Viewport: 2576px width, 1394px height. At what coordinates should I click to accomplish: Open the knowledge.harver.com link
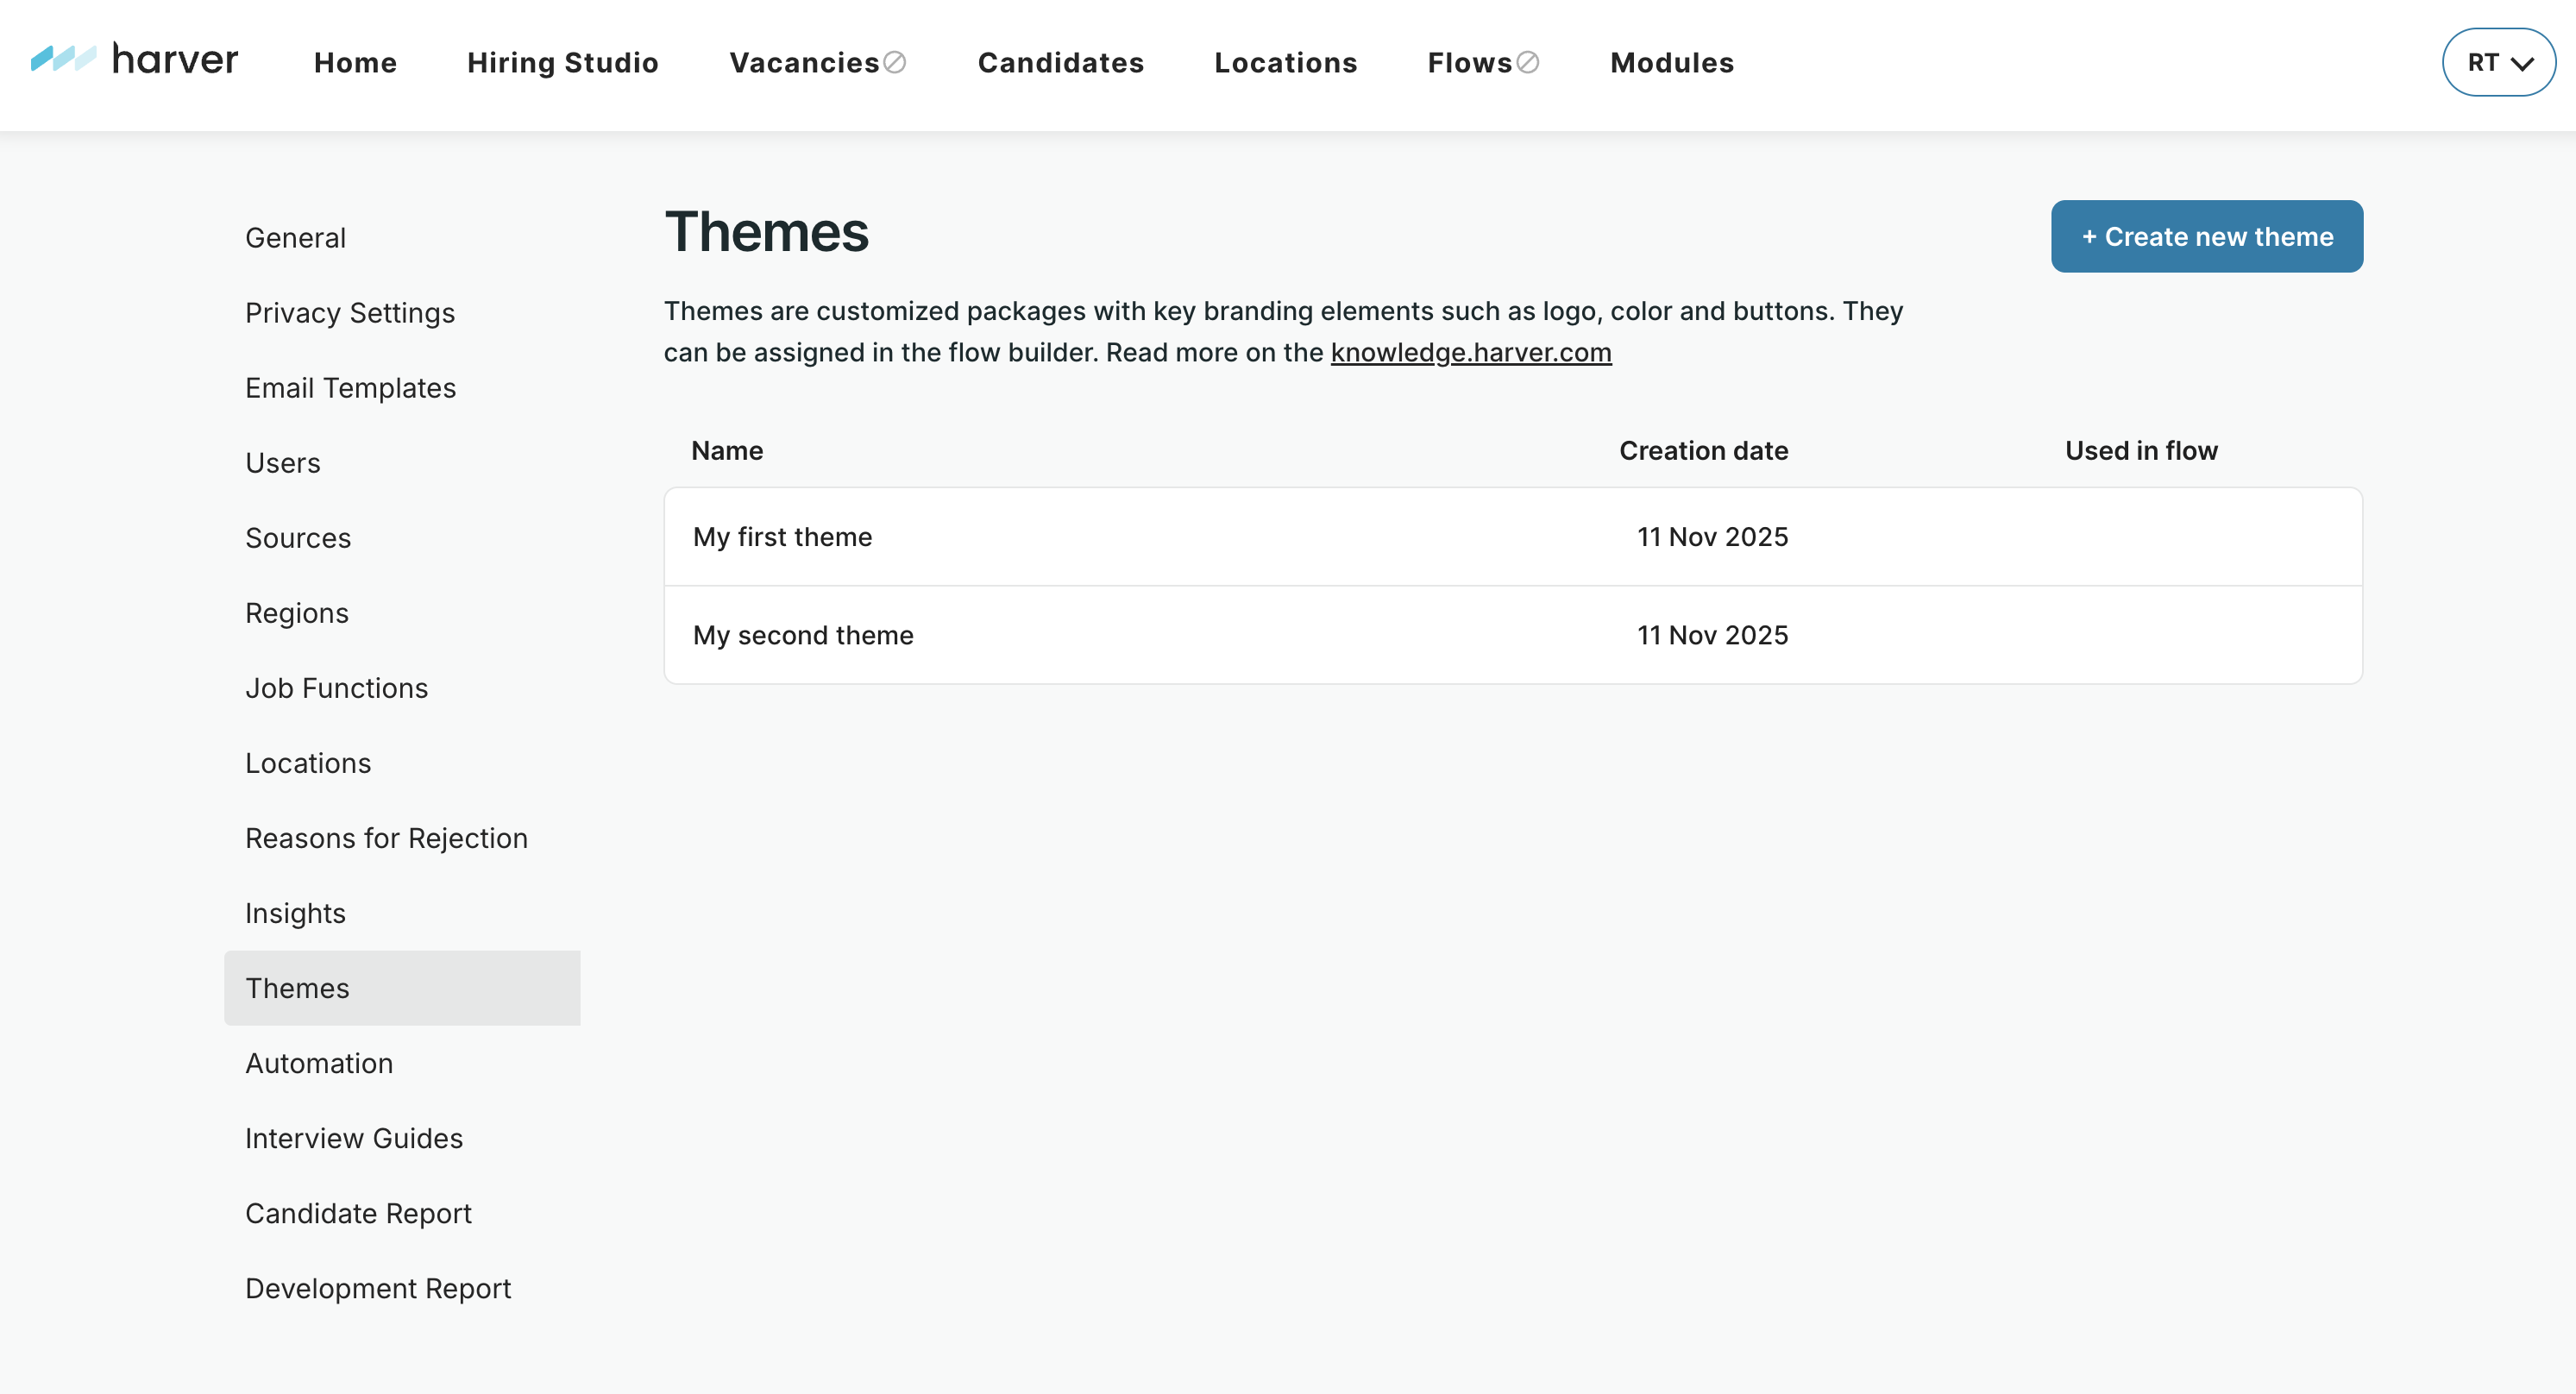tap(1470, 353)
